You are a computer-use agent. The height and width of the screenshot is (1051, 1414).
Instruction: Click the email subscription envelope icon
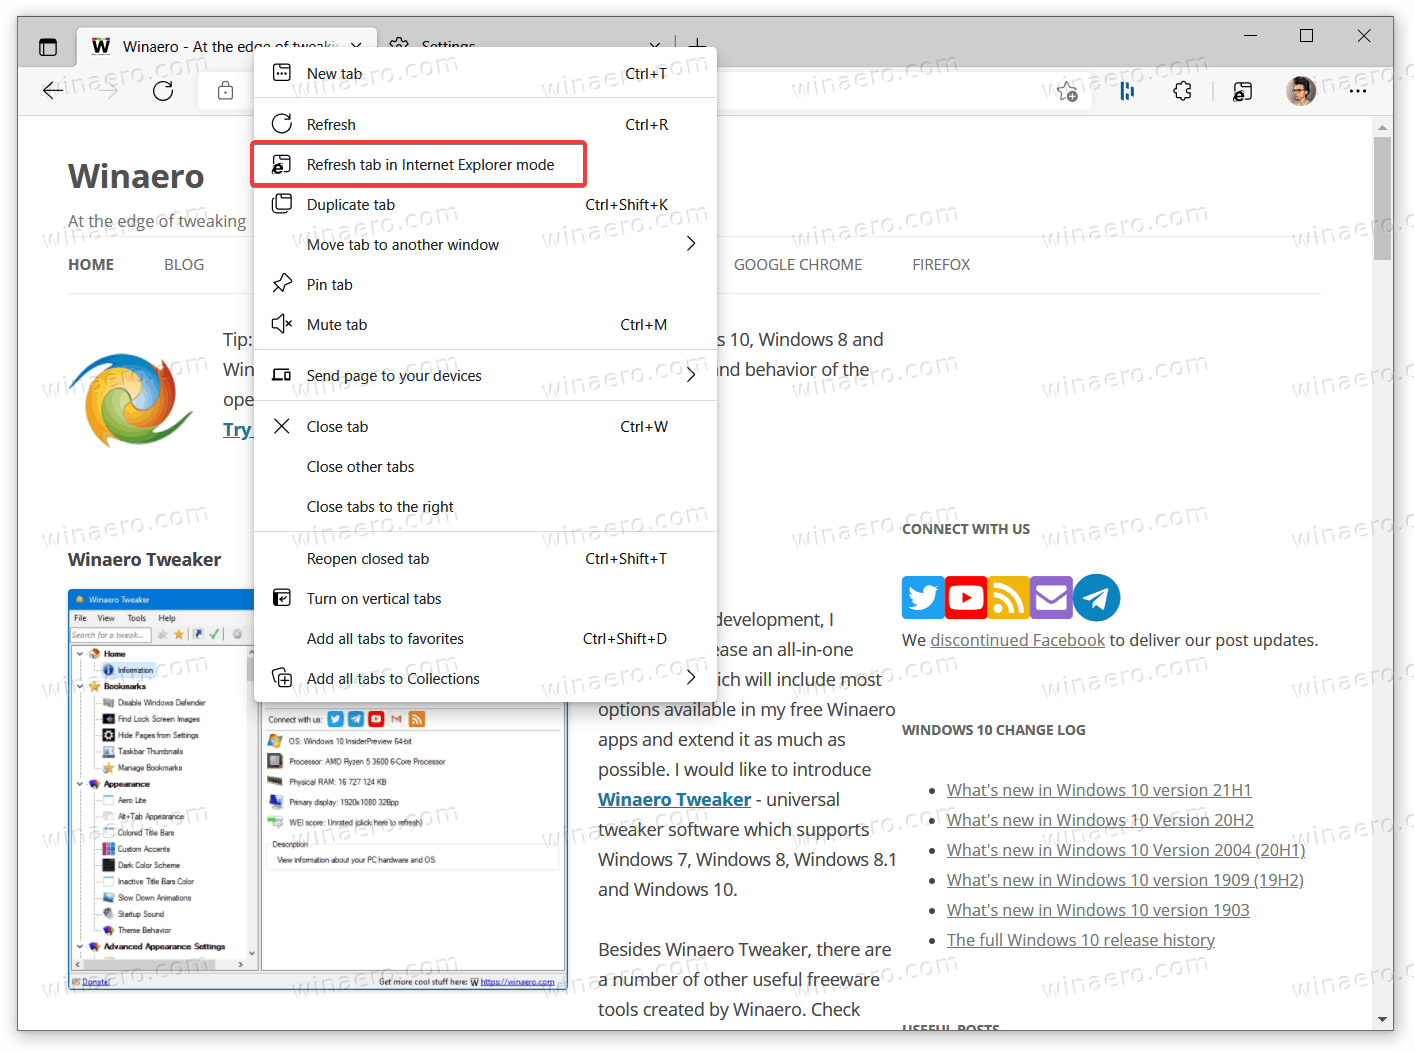tap(1050, 597)
